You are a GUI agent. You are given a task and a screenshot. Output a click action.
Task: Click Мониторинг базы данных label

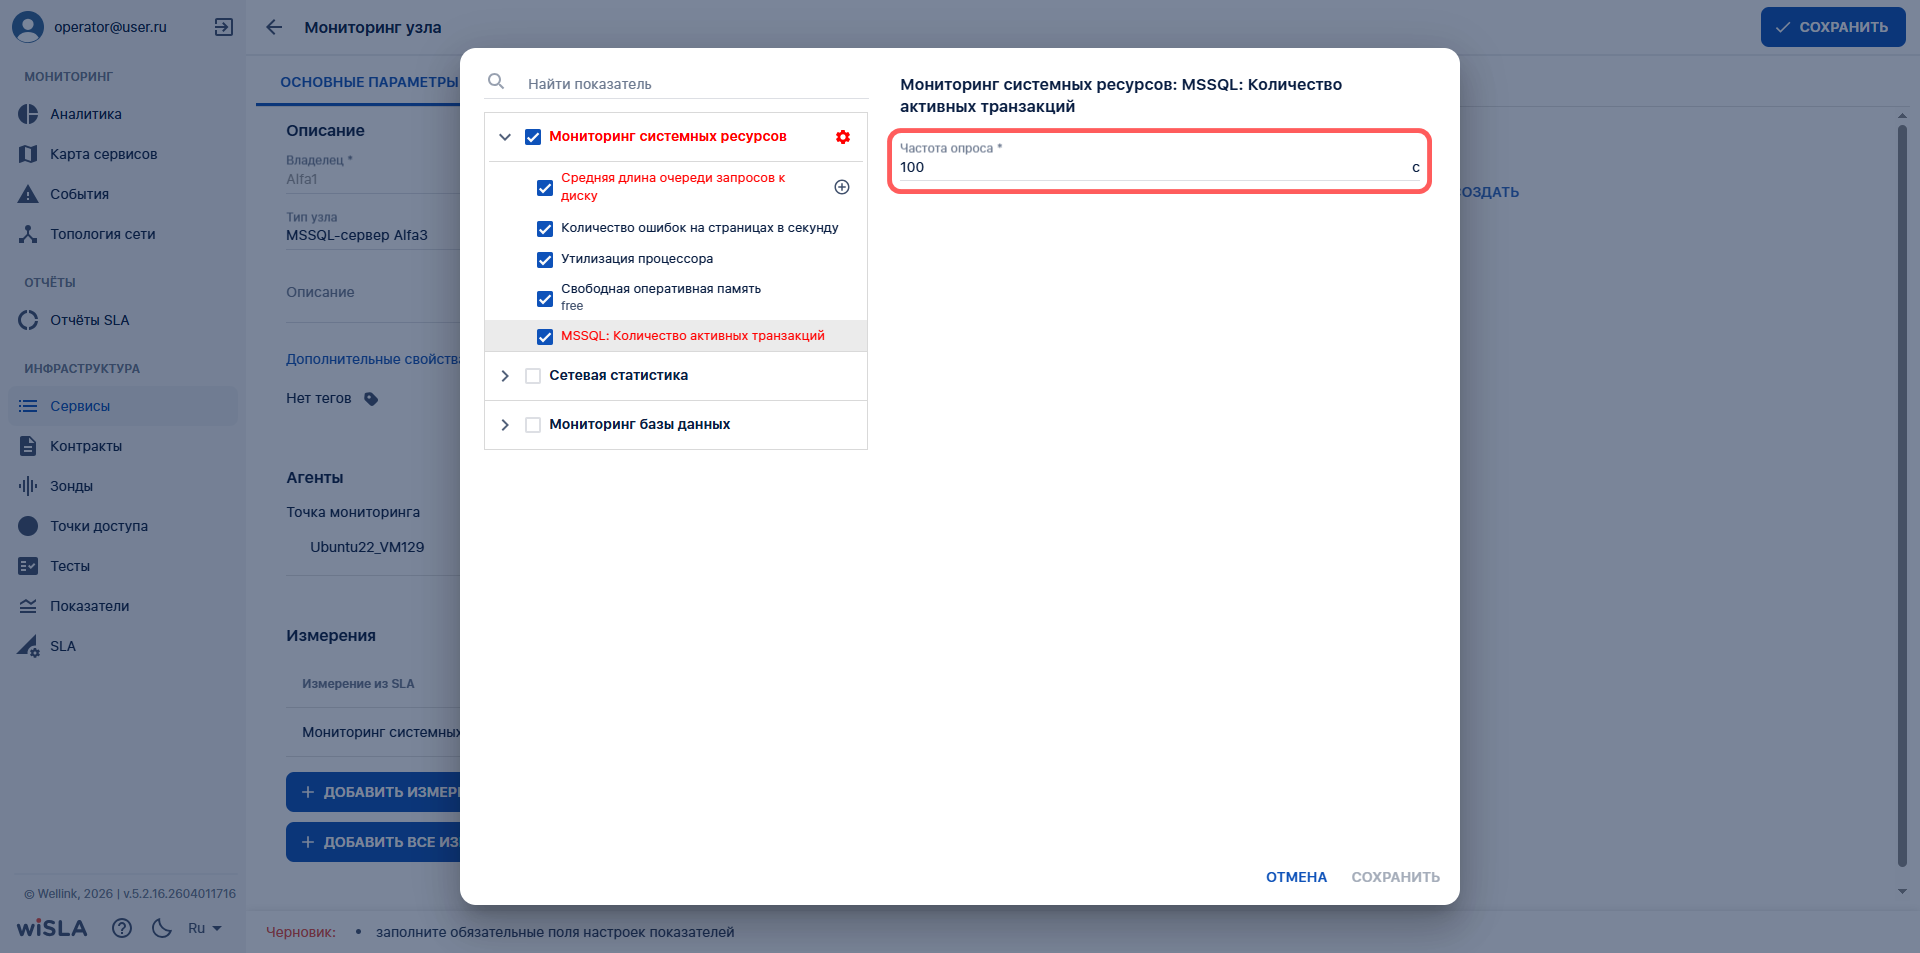click(x=640, y=425)
